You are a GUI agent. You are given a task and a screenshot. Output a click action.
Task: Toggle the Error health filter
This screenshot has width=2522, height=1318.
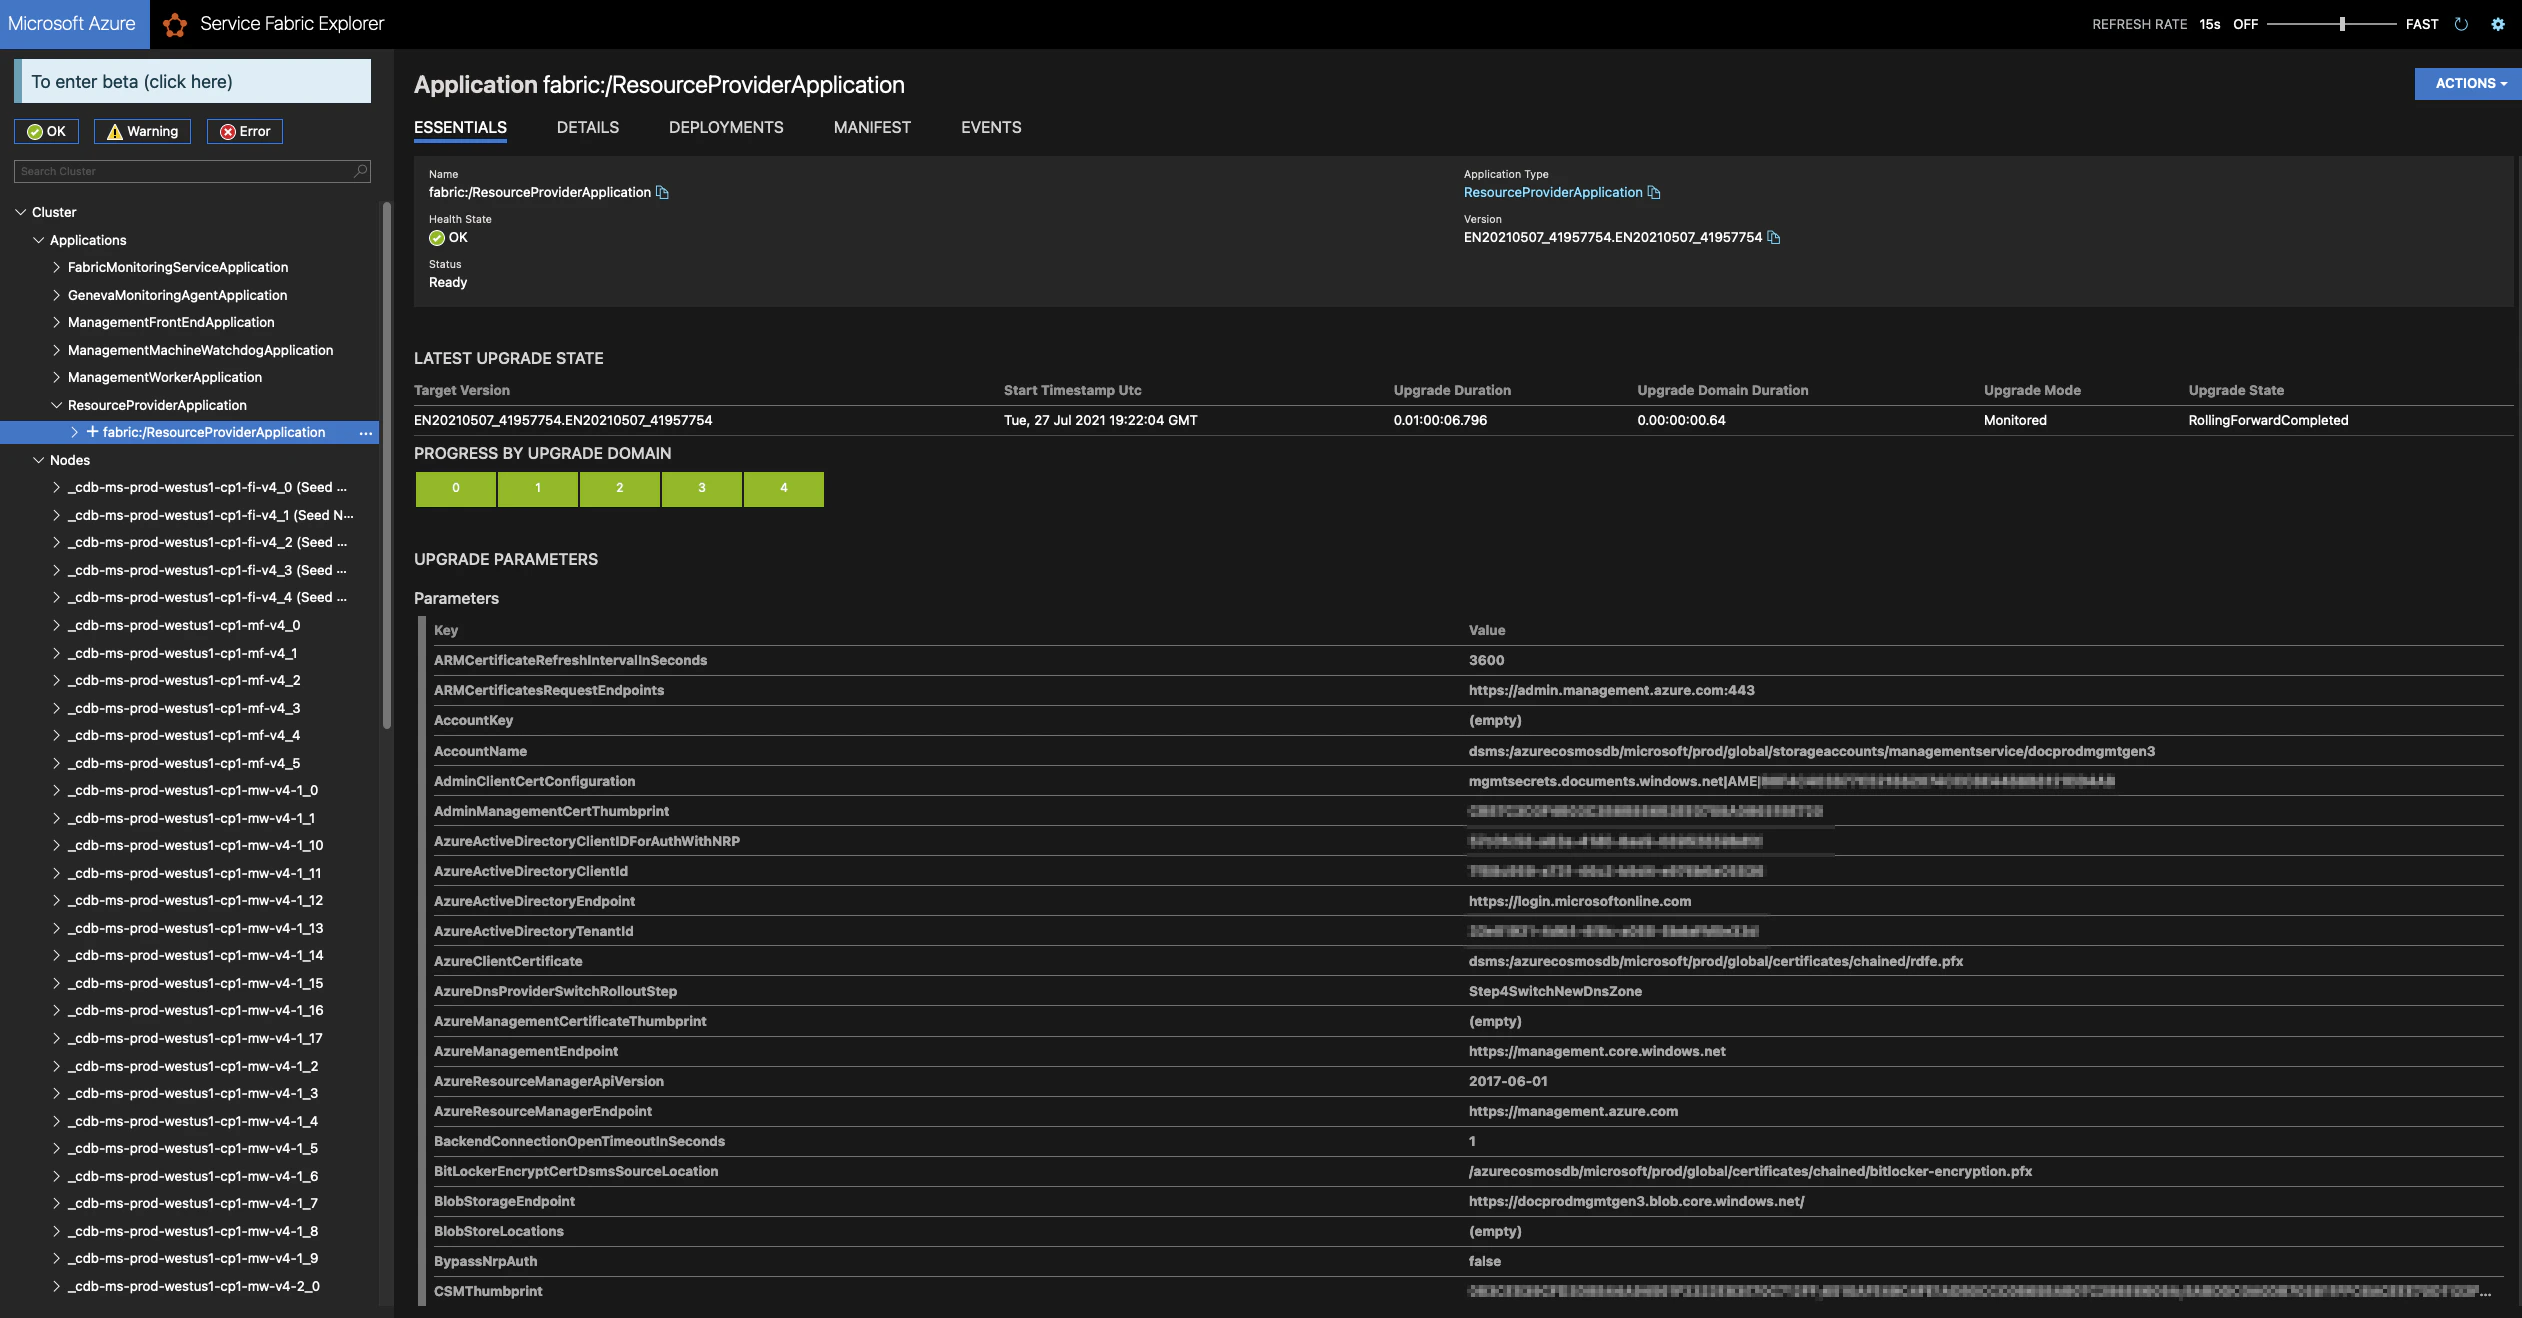coord(245,131)
